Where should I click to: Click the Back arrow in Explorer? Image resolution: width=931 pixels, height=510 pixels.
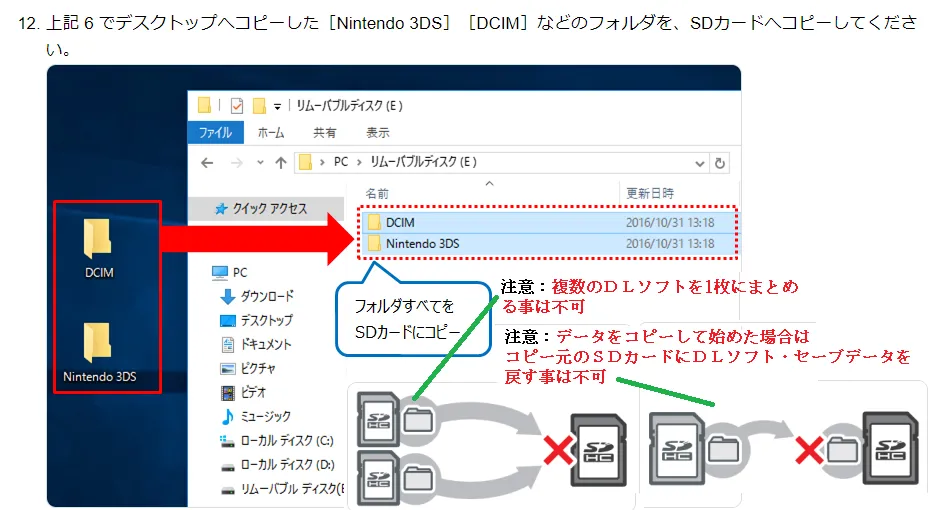(x=207, y=163)
